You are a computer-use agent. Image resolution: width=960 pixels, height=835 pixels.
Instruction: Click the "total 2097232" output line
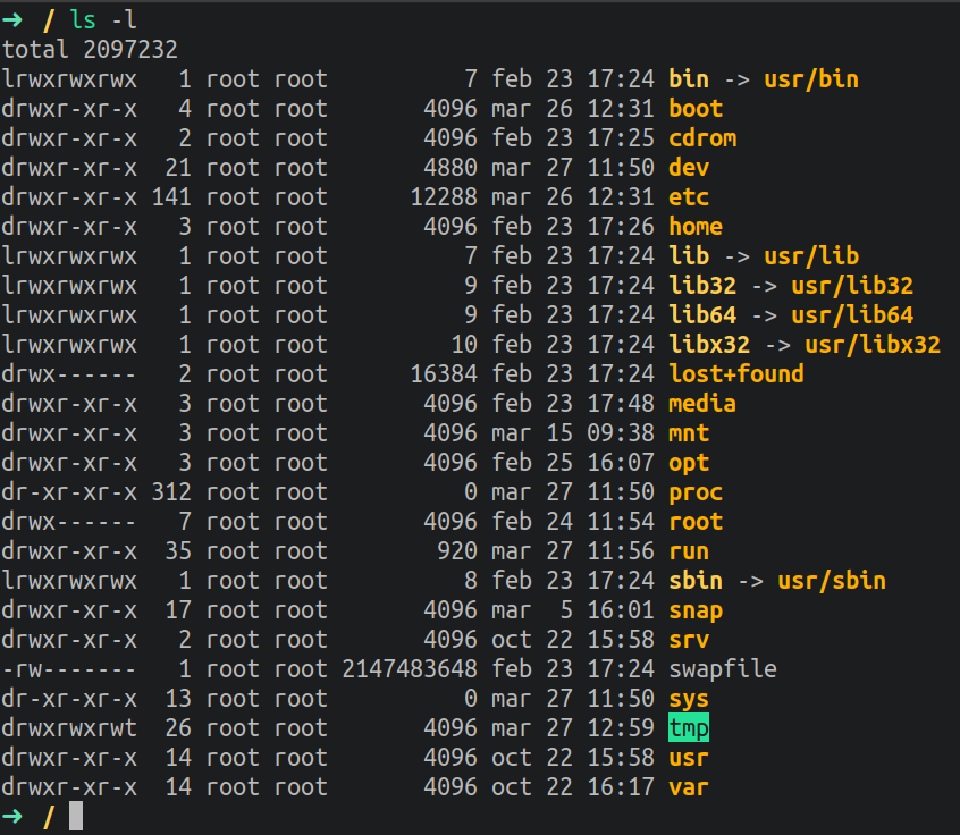pos(89,49)
